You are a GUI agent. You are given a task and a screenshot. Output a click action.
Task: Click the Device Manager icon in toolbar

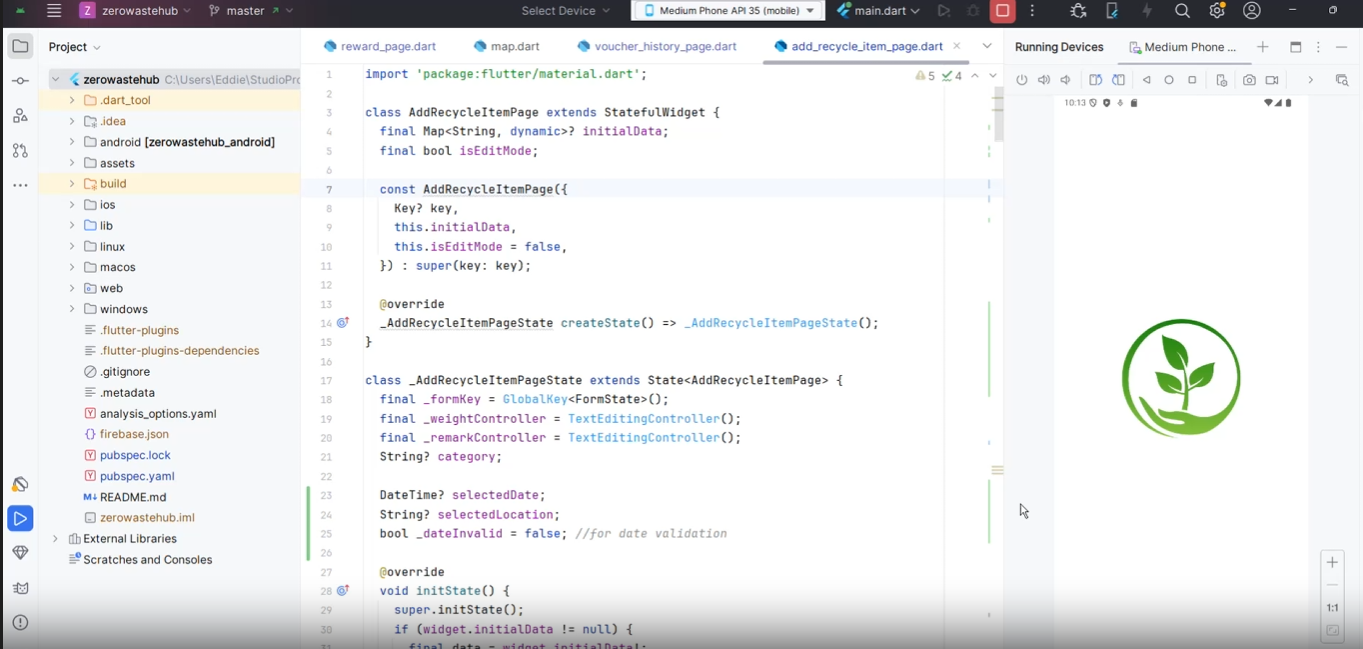pyautogui.click(x=1112, y=11)
